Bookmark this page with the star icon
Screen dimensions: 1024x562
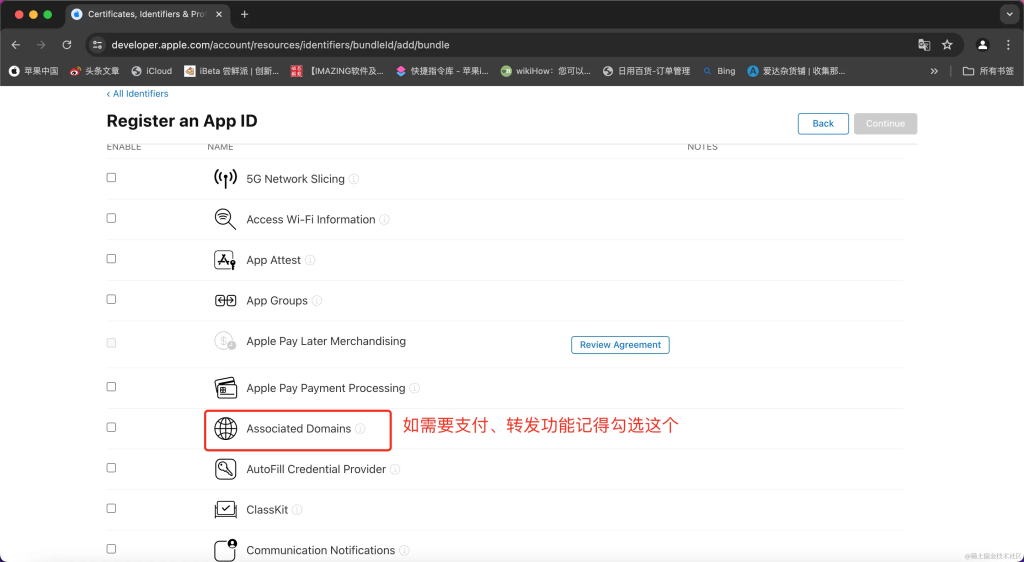point(947,45)
